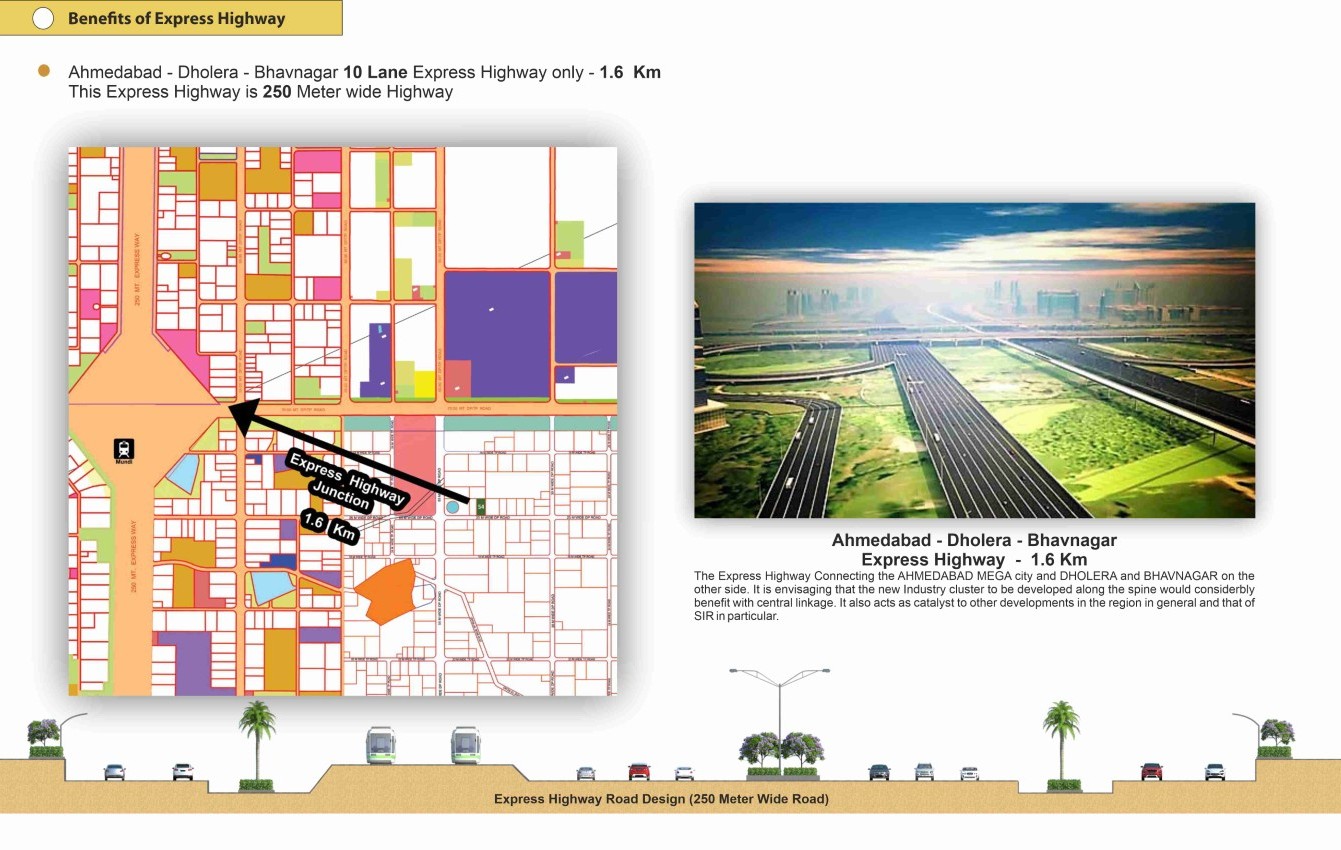Open the expressway aerial rendering image

974,360
